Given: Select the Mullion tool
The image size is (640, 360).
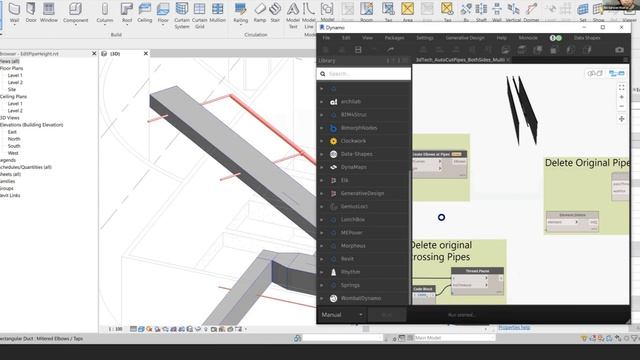Looking at the screenshot, I should point(218,12).
